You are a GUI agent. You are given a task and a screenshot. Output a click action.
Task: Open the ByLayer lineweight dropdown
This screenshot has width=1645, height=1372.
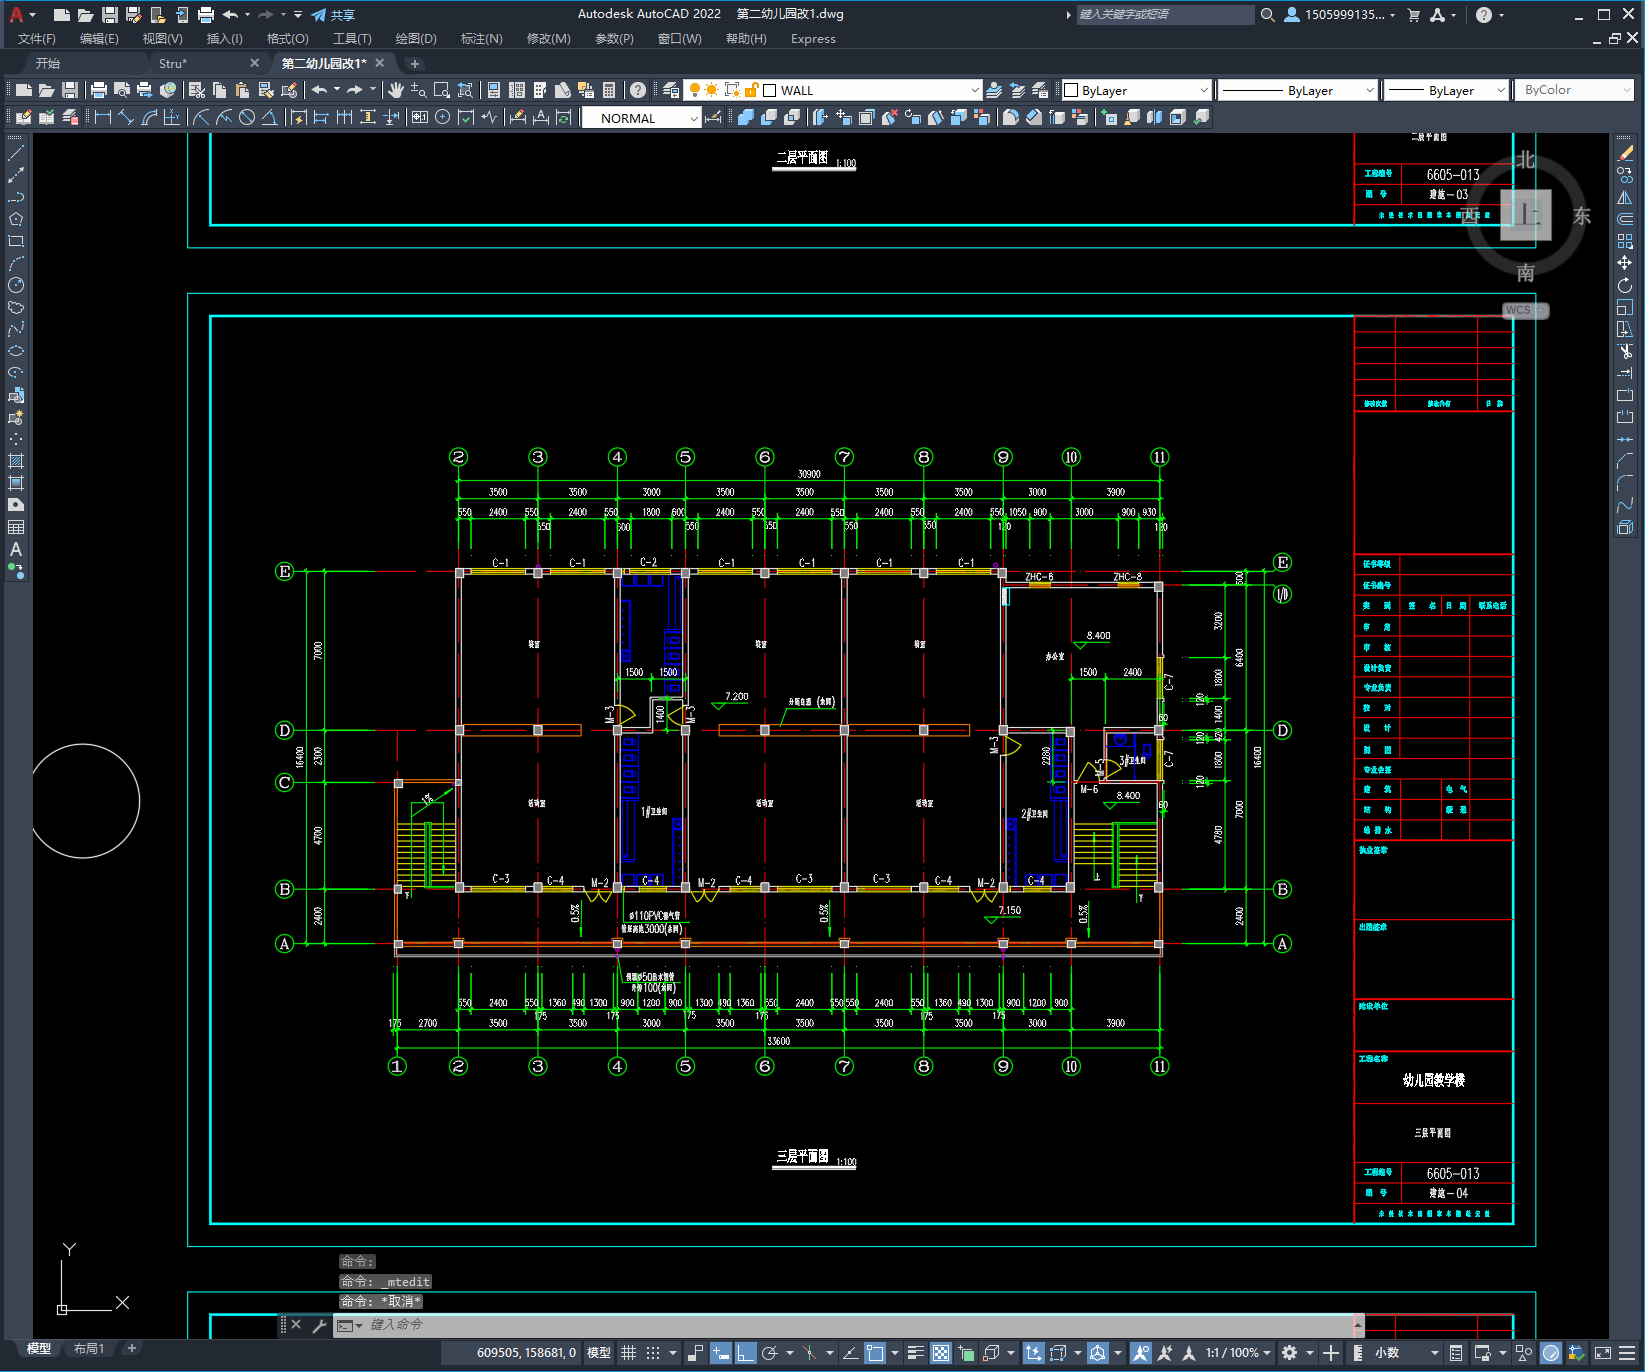1501,90
